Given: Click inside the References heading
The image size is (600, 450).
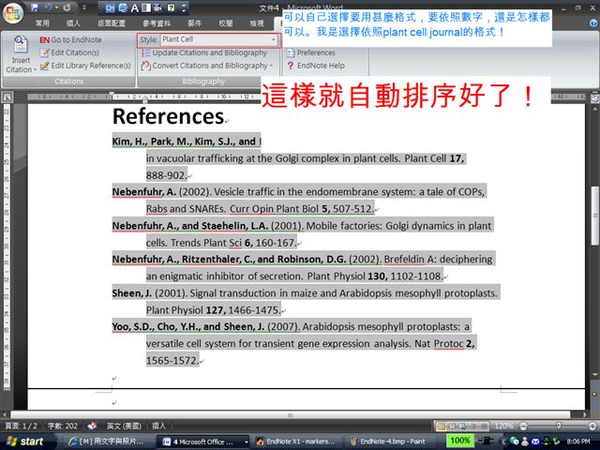Looking at the screenshot, I should [x=168, y=116].
